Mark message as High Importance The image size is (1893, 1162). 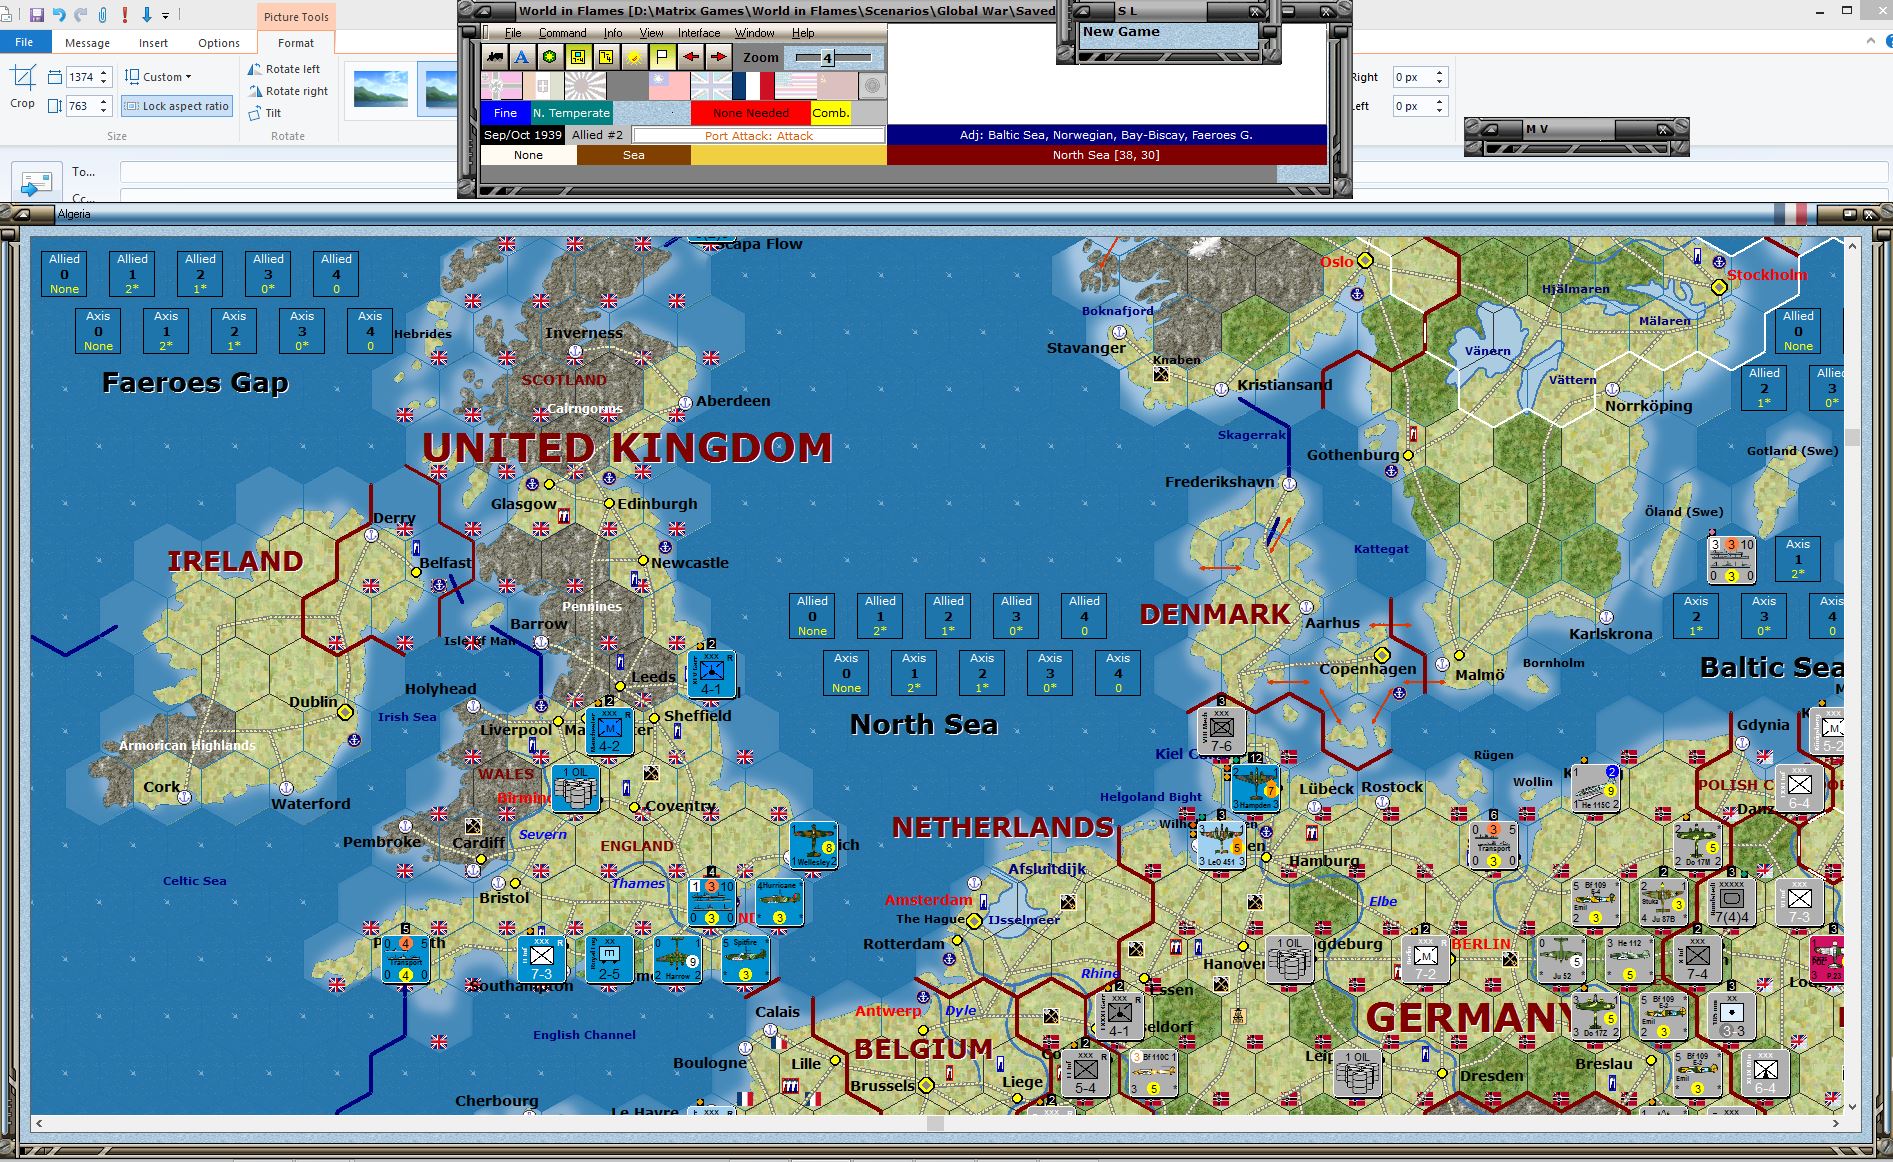click(x=125, y=15)
